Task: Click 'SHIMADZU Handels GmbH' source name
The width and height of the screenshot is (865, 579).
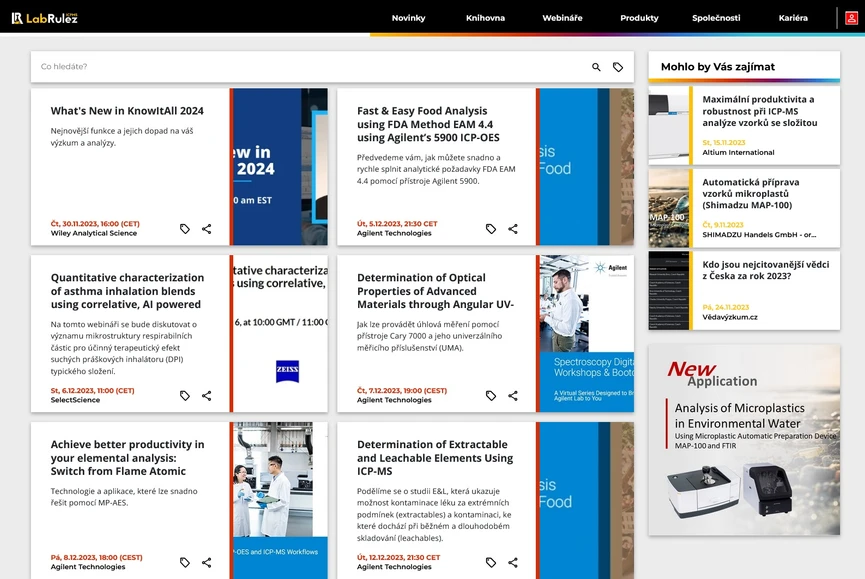Action: pos(759,235)
